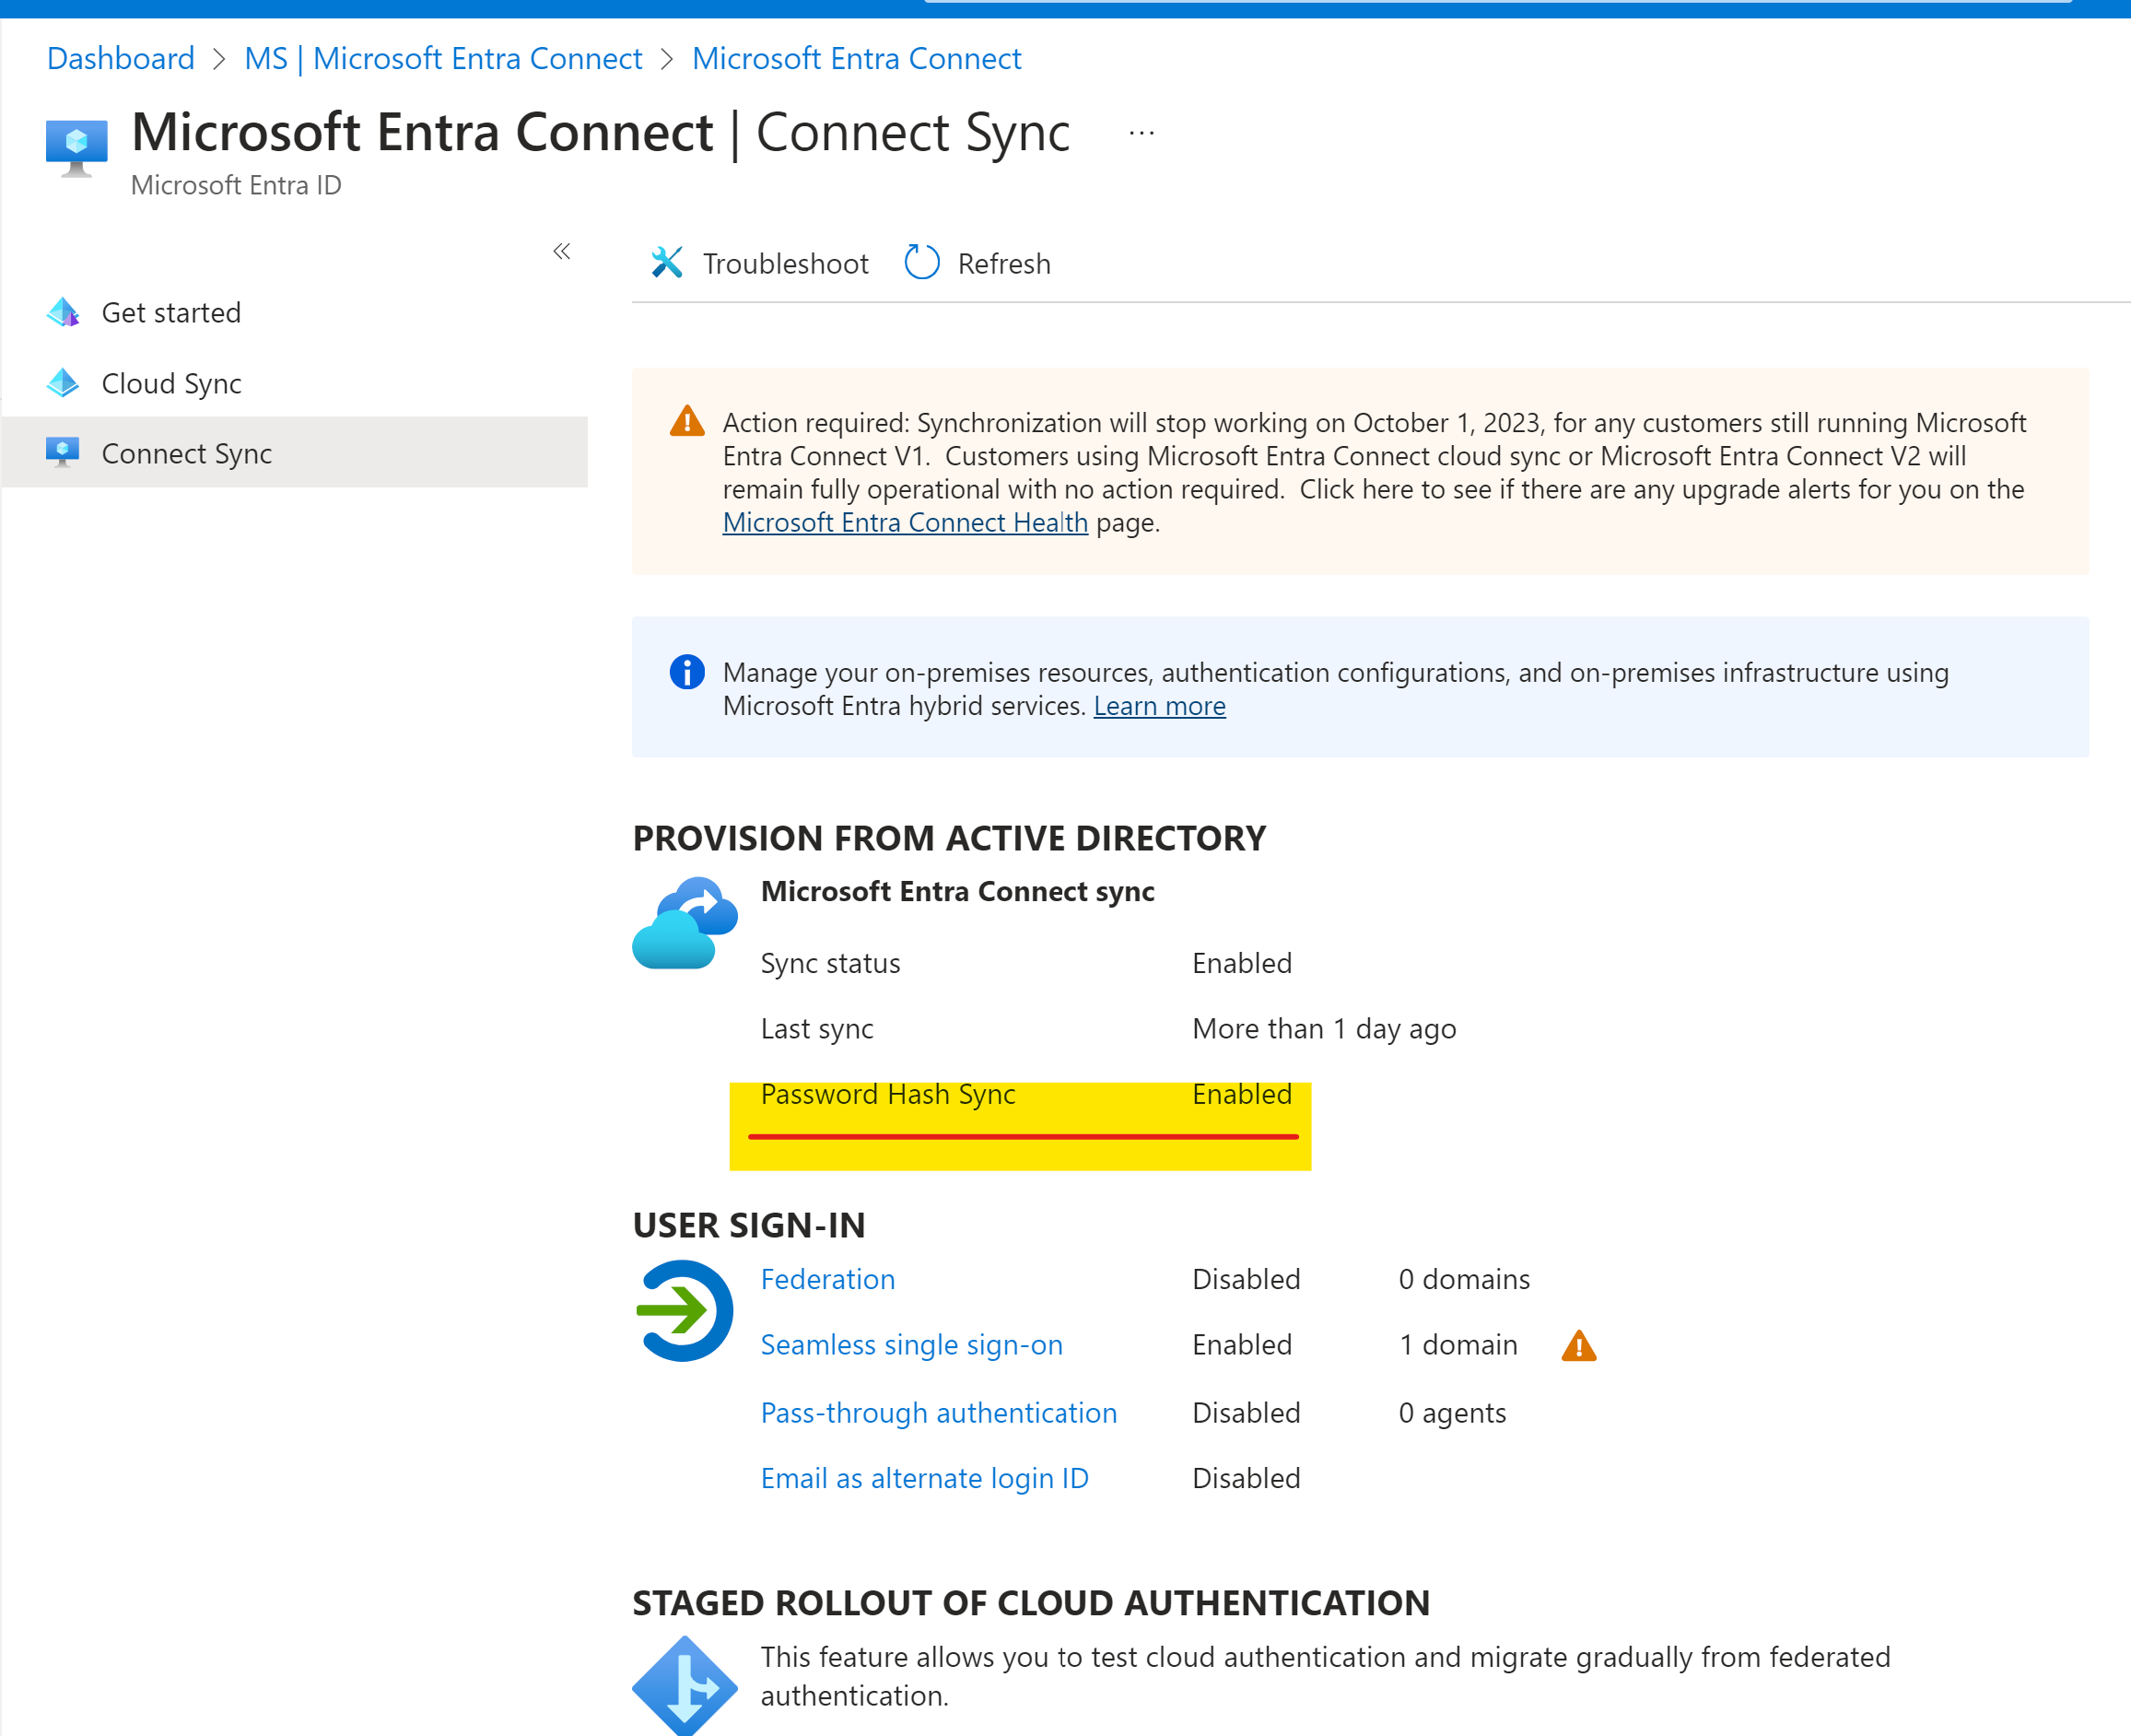Click the Disabled status for Pass-through authentication
This screenshot has width=2131, height=1736.
point(1246,1413)
